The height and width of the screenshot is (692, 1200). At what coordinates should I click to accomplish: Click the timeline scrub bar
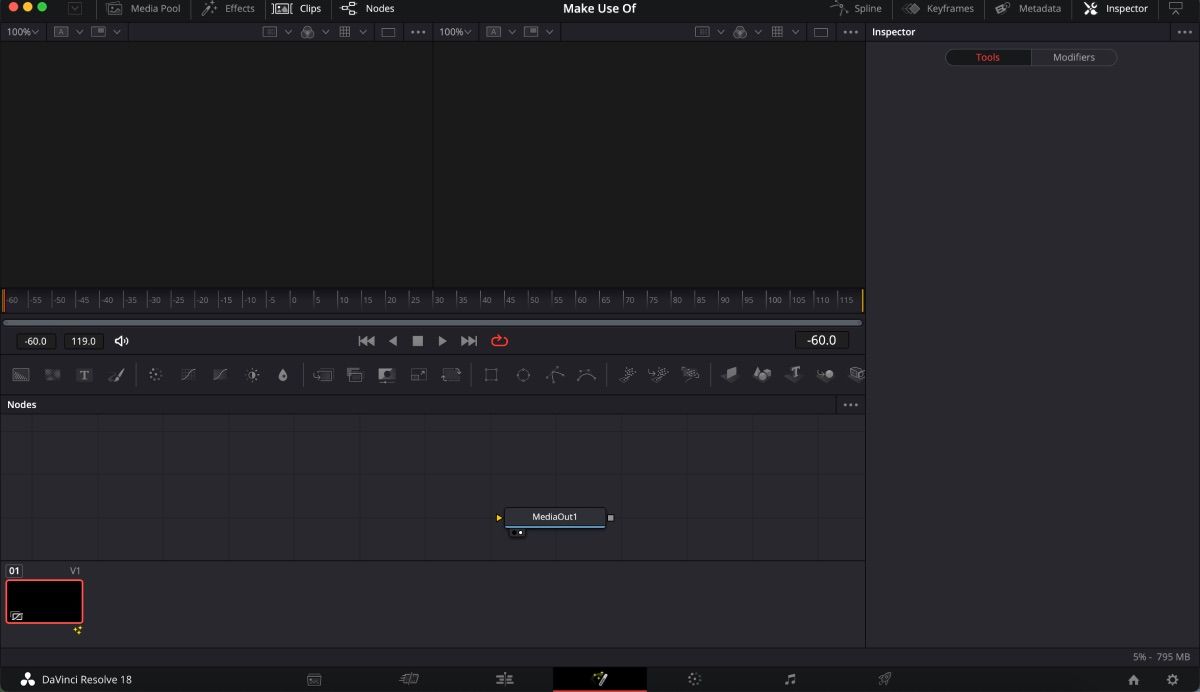[x=432, y=322]
